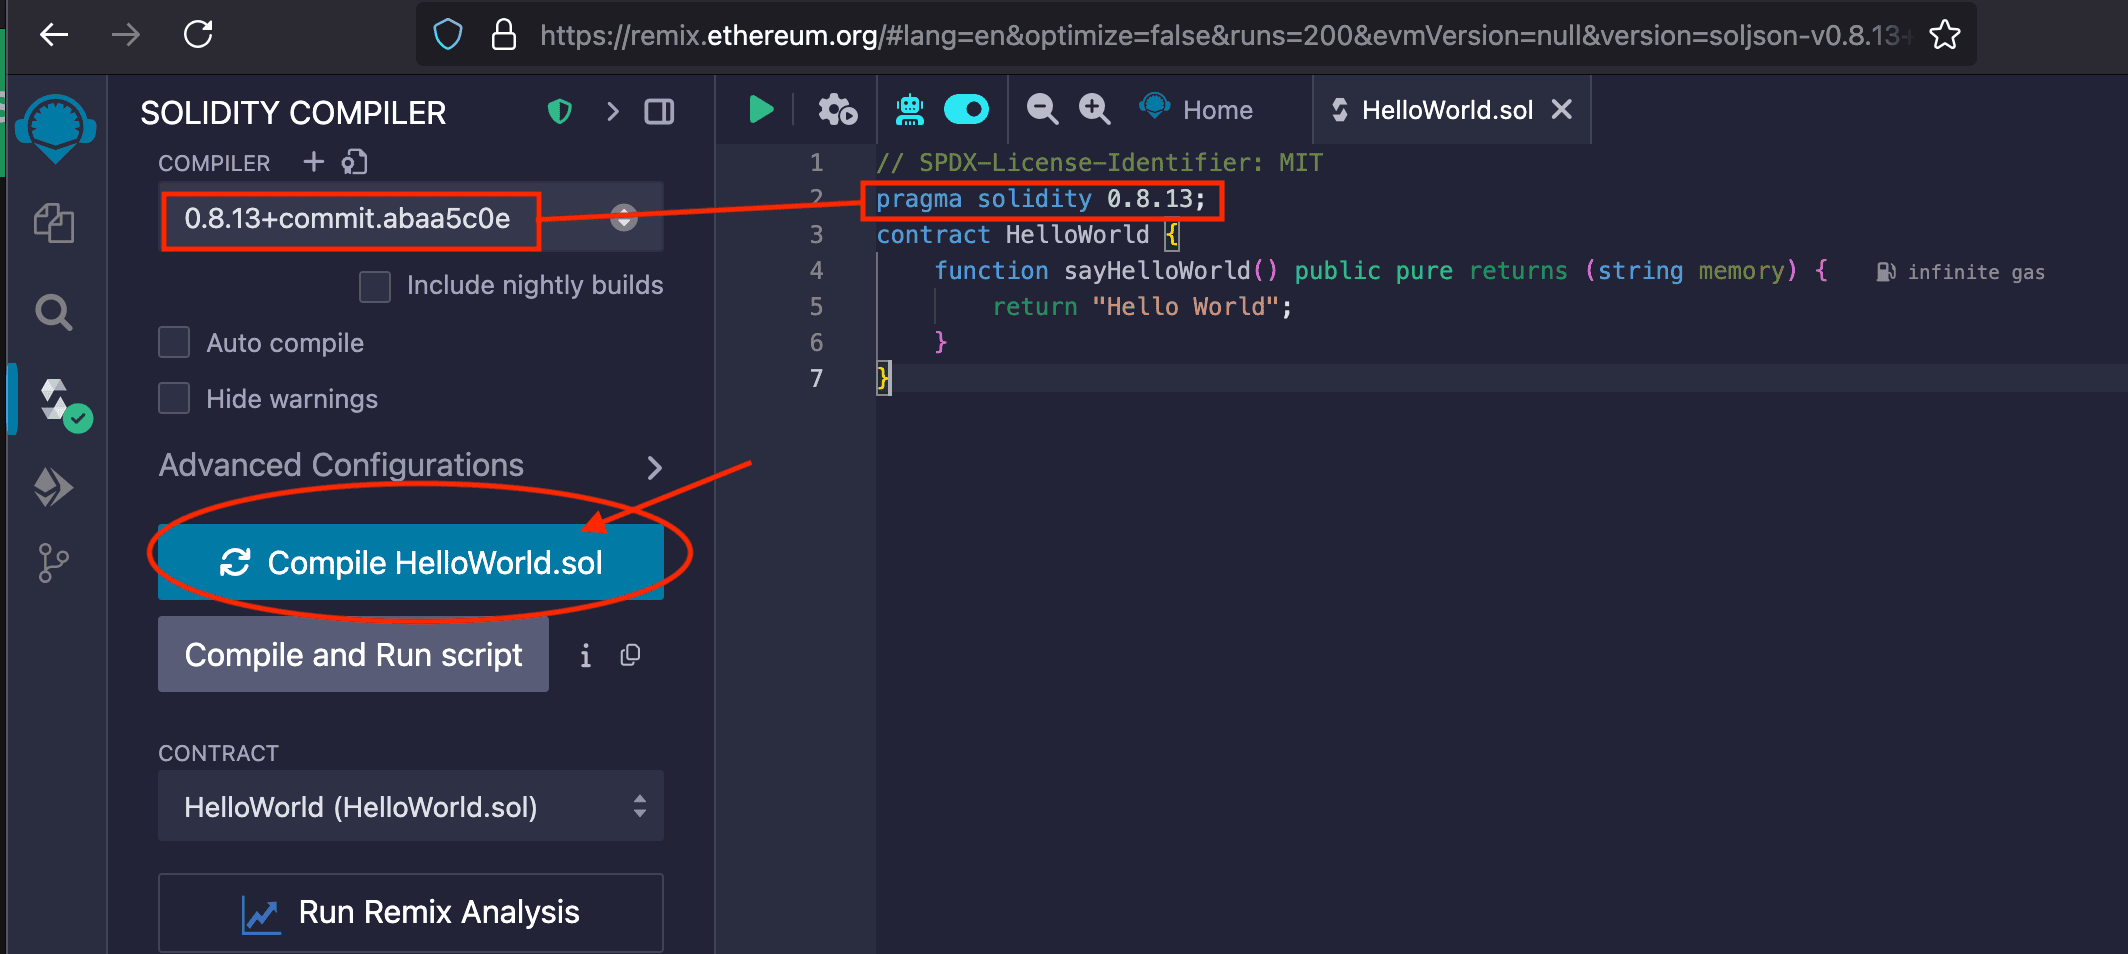Click the browser address bar URL

(x=1200, y=36)
